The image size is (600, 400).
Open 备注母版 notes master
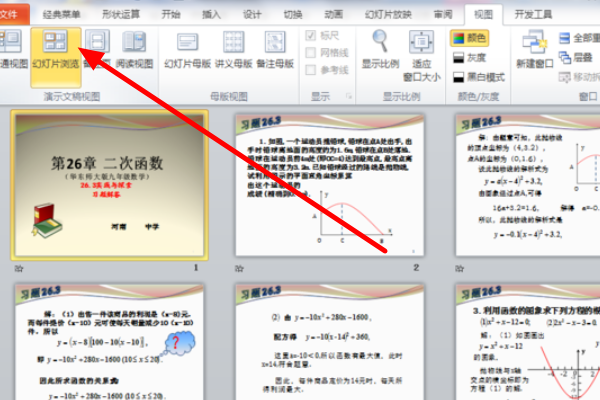[275, 50]
